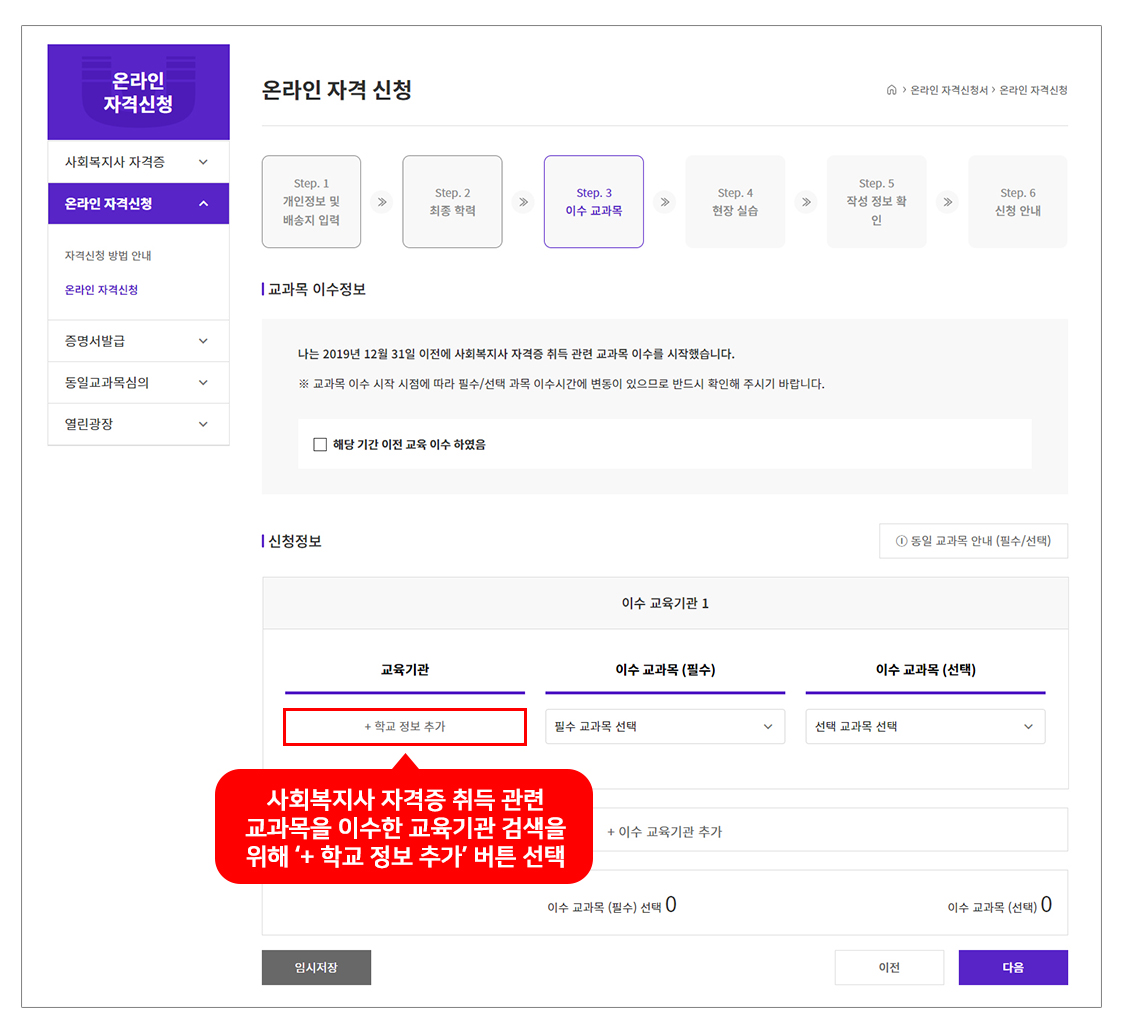The width and height of the screenshot is (1123, 1034).
Task: Click the arrow icon after Step 3
Action: pyautogui.click(x=664, y=202)
